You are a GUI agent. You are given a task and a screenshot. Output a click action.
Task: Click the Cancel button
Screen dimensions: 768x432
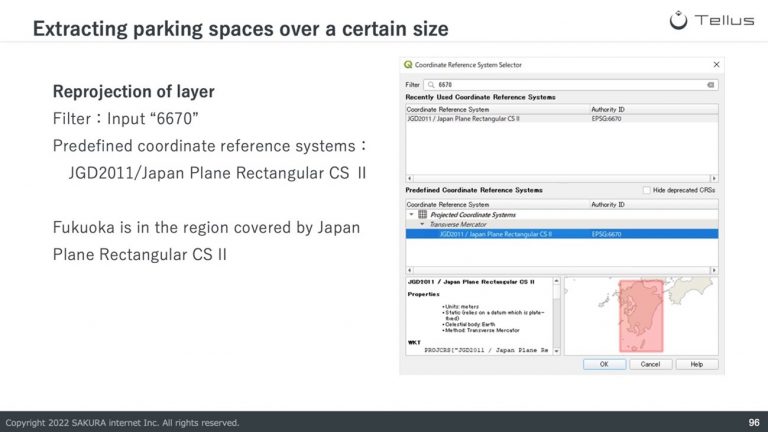tap(650, 364)
